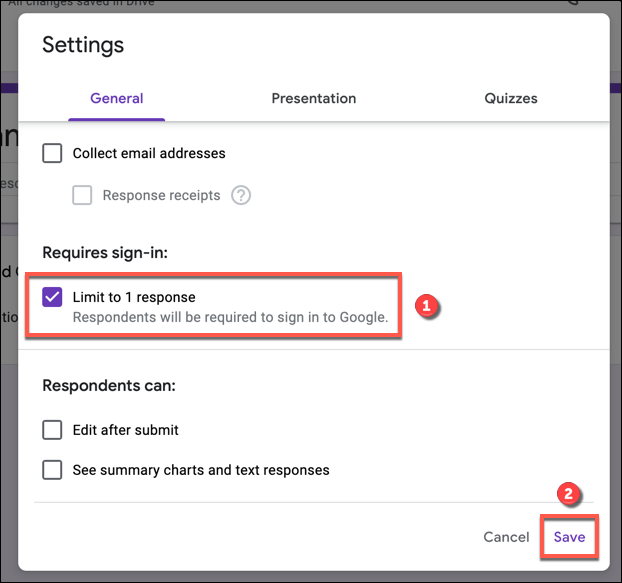Click the help icon beside Response receipts
Image resolution: width=622 pixels, height=583 pixels.
(x=241, y=196)
